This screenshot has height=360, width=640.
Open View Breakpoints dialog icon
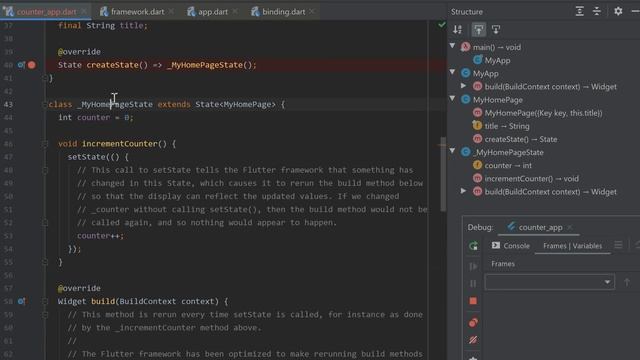473,322
